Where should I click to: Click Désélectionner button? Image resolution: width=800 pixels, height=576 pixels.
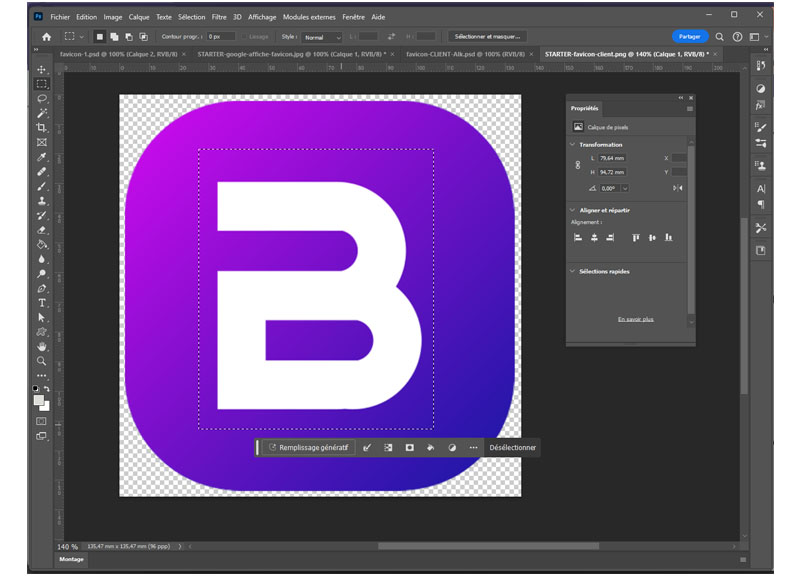(512, 447)
